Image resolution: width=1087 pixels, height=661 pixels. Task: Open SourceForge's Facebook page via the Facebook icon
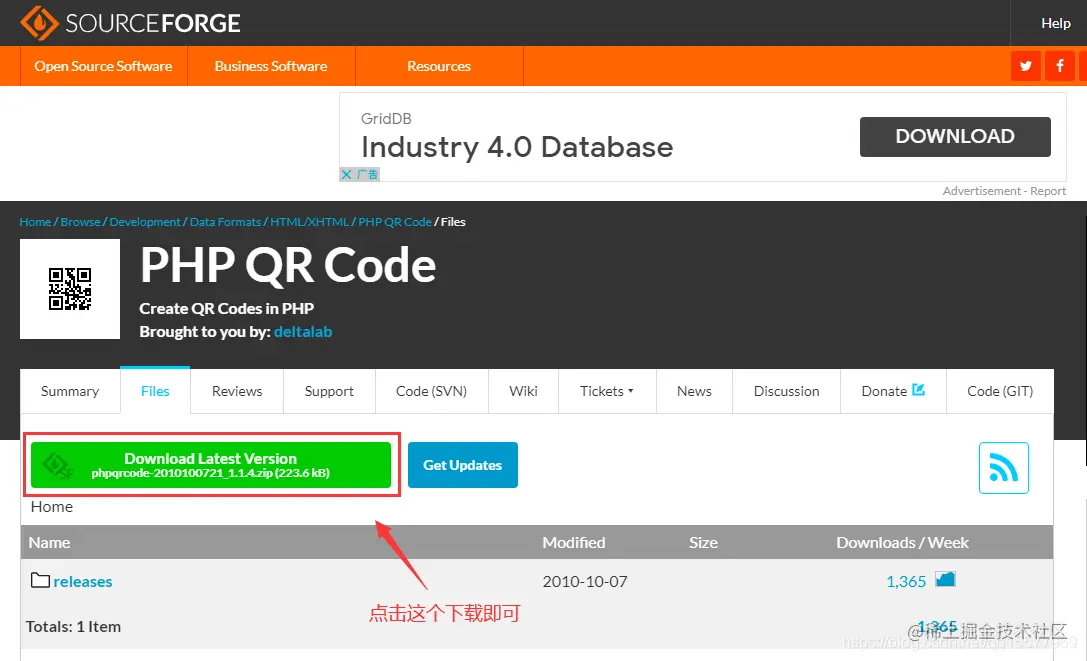(x=1060, y=65)
